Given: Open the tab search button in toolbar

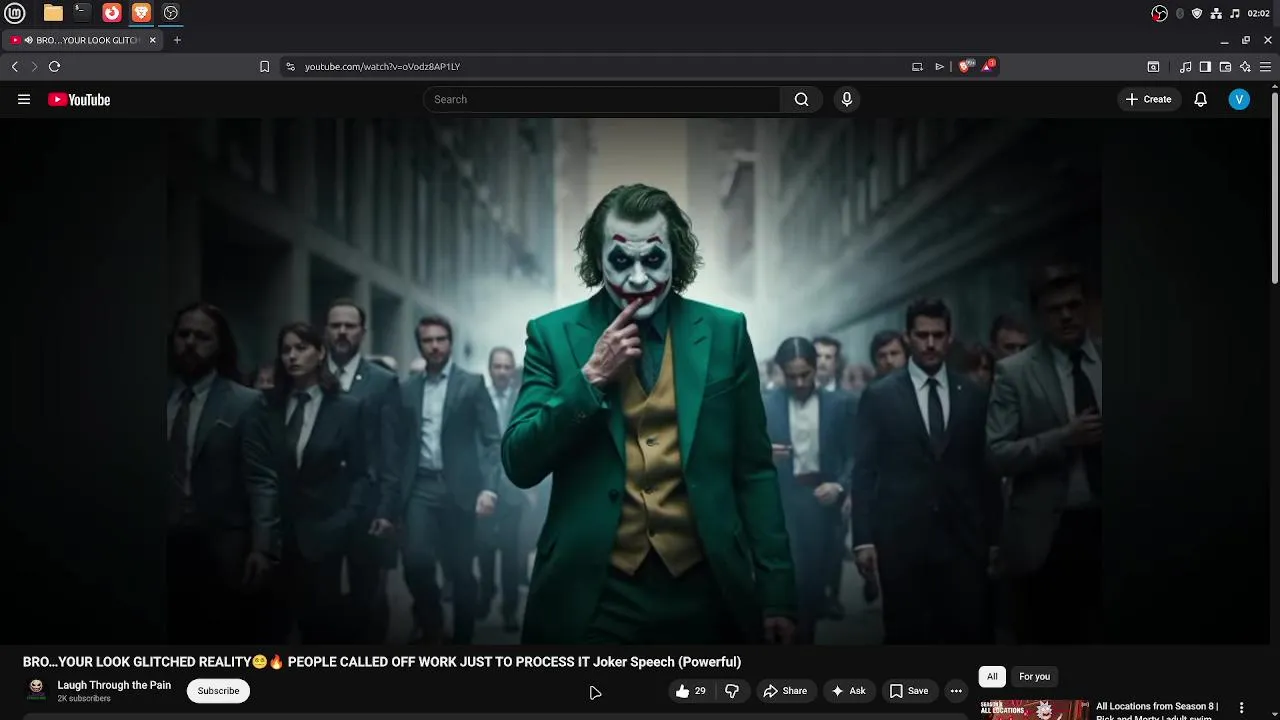Looking at the screenshot, I should [x=1153, y=66].
